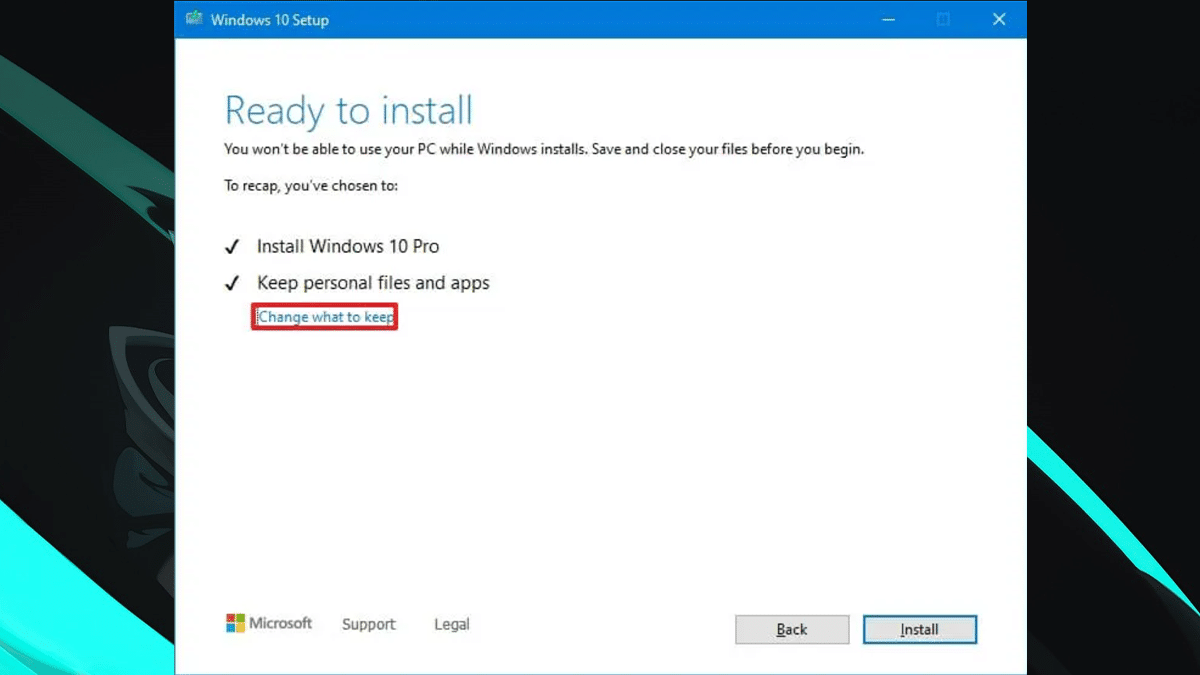Open the Support link
This screenshot has width=1200, height=675.
(x=368, y=624)
